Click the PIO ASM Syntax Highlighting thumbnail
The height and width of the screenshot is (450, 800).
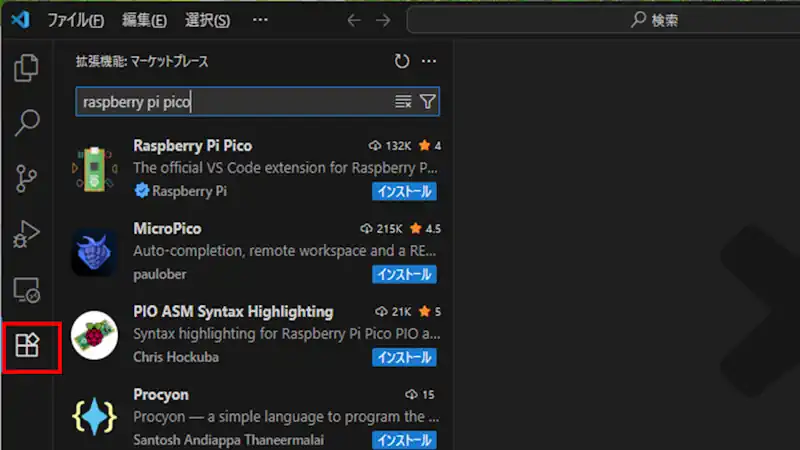tap(94, 335)
